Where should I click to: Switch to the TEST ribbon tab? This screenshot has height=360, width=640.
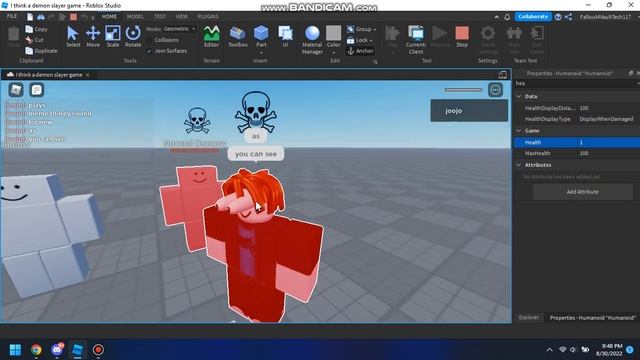[x=160, y=16]
